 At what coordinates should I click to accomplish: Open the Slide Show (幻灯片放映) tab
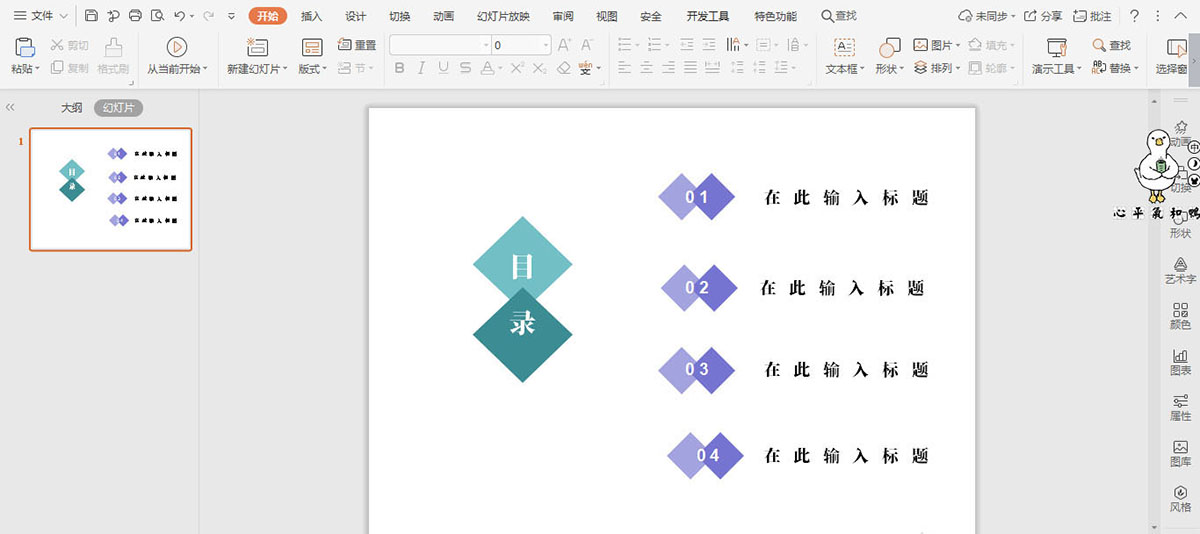click(503, 16)
